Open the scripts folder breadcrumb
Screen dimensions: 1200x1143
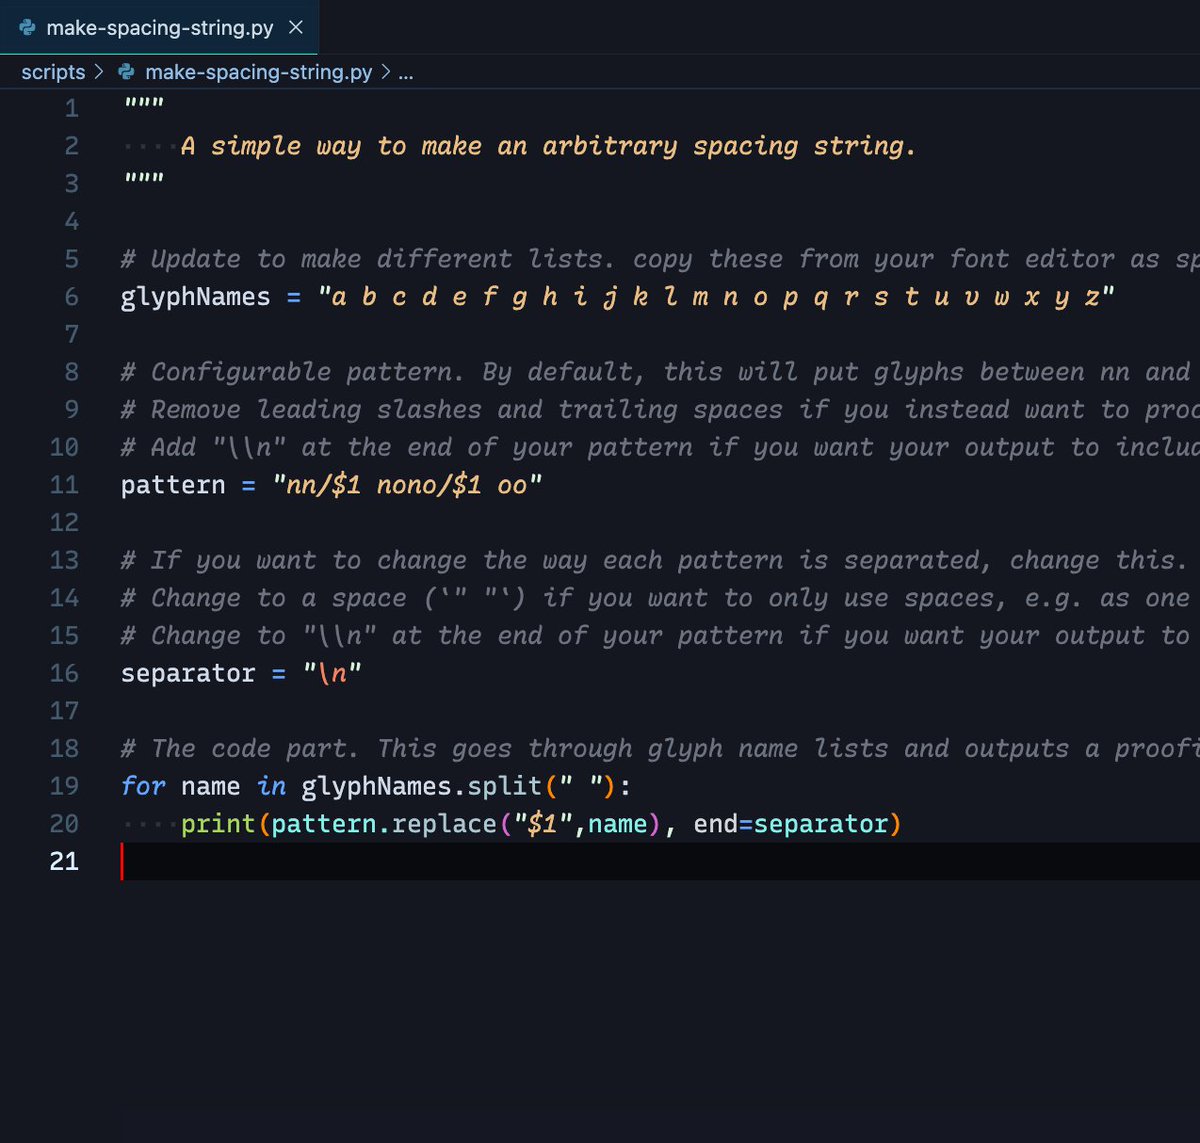pos(53,72)
